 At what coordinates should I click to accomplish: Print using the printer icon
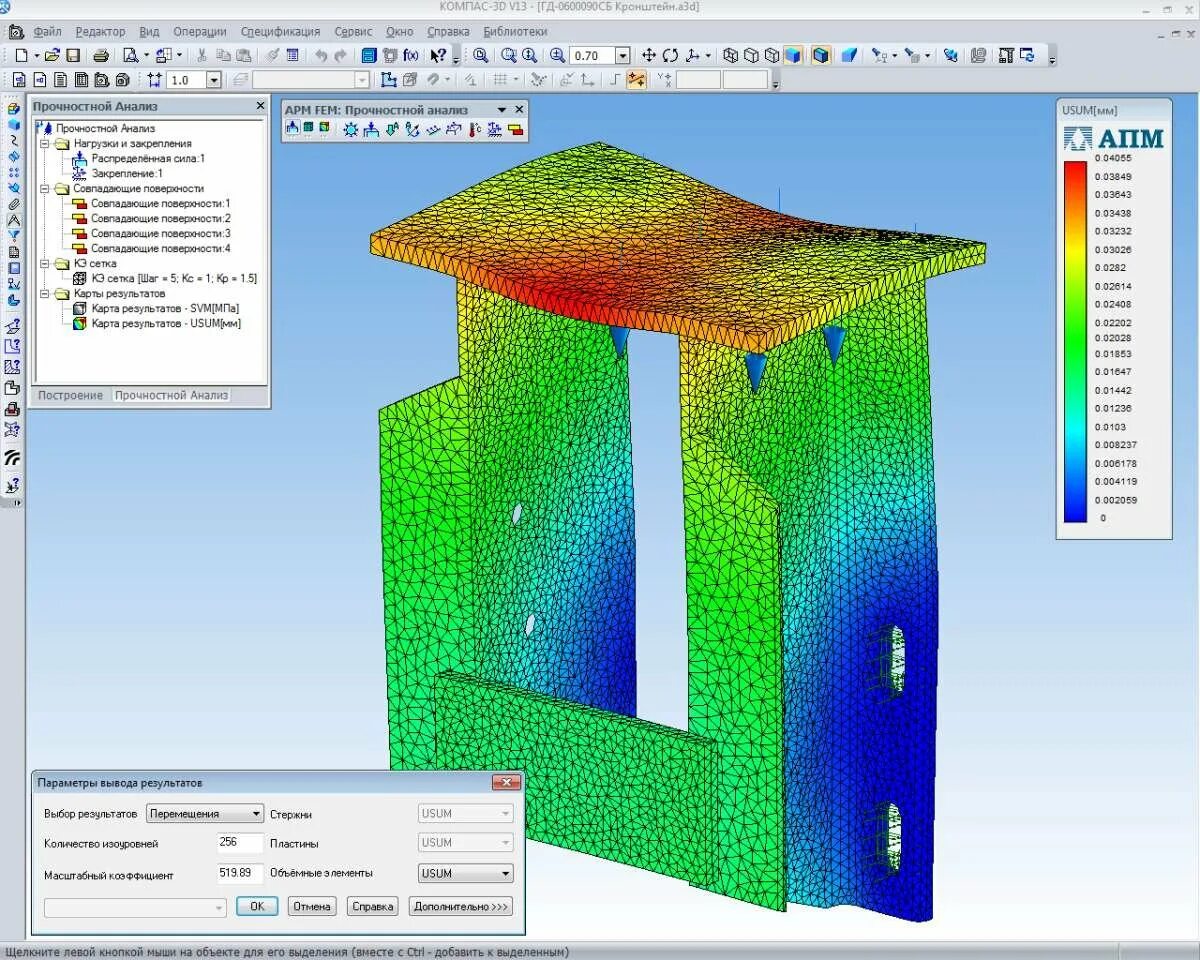click(x=101, y=56)
